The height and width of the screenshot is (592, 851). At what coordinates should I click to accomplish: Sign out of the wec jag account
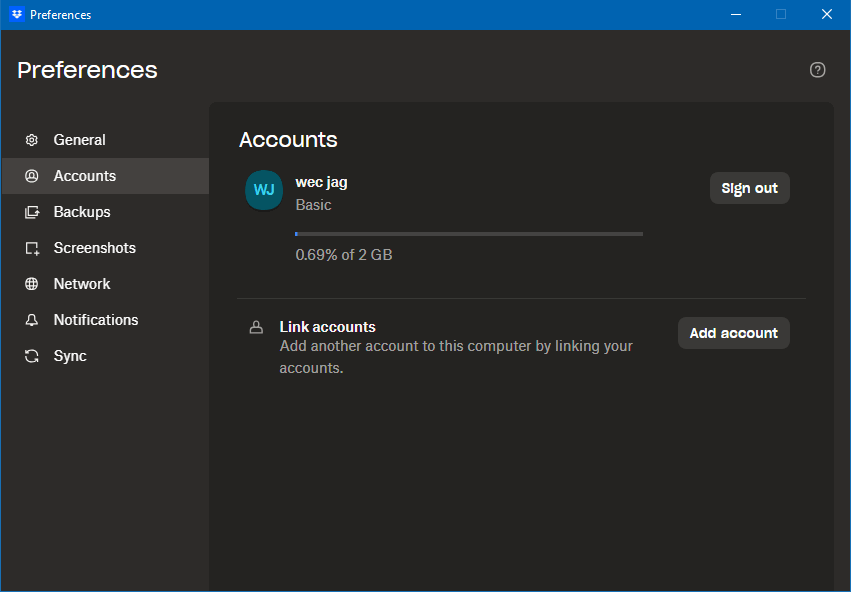click(750, 188)
